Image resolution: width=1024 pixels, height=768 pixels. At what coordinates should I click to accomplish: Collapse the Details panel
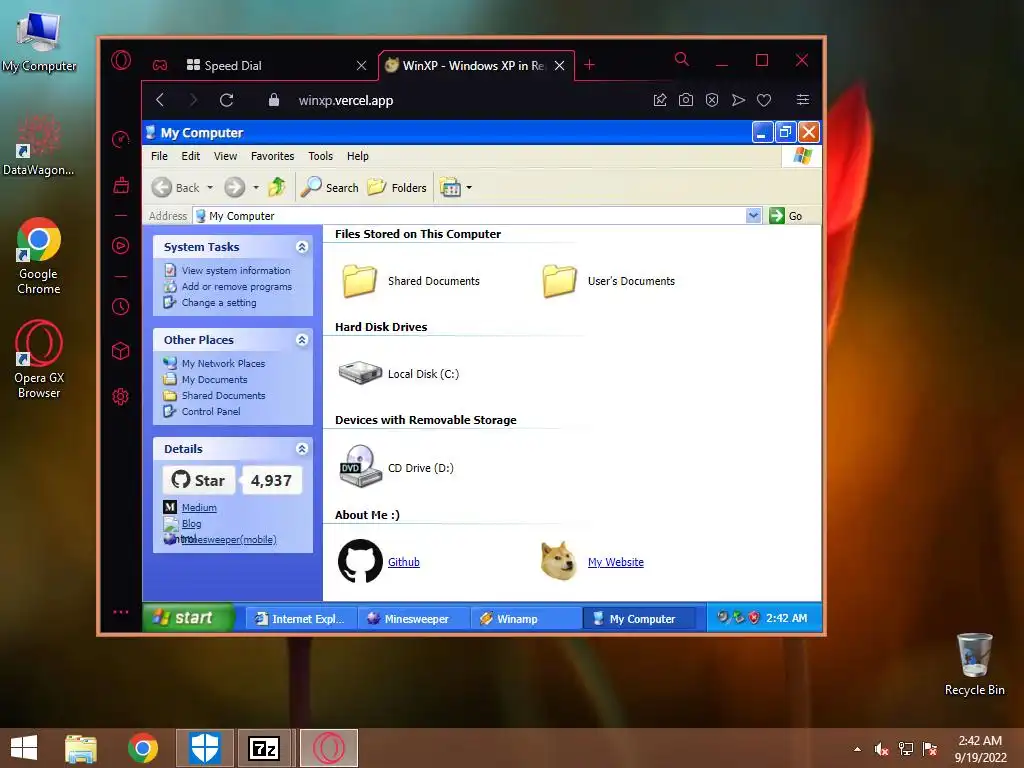302,449
